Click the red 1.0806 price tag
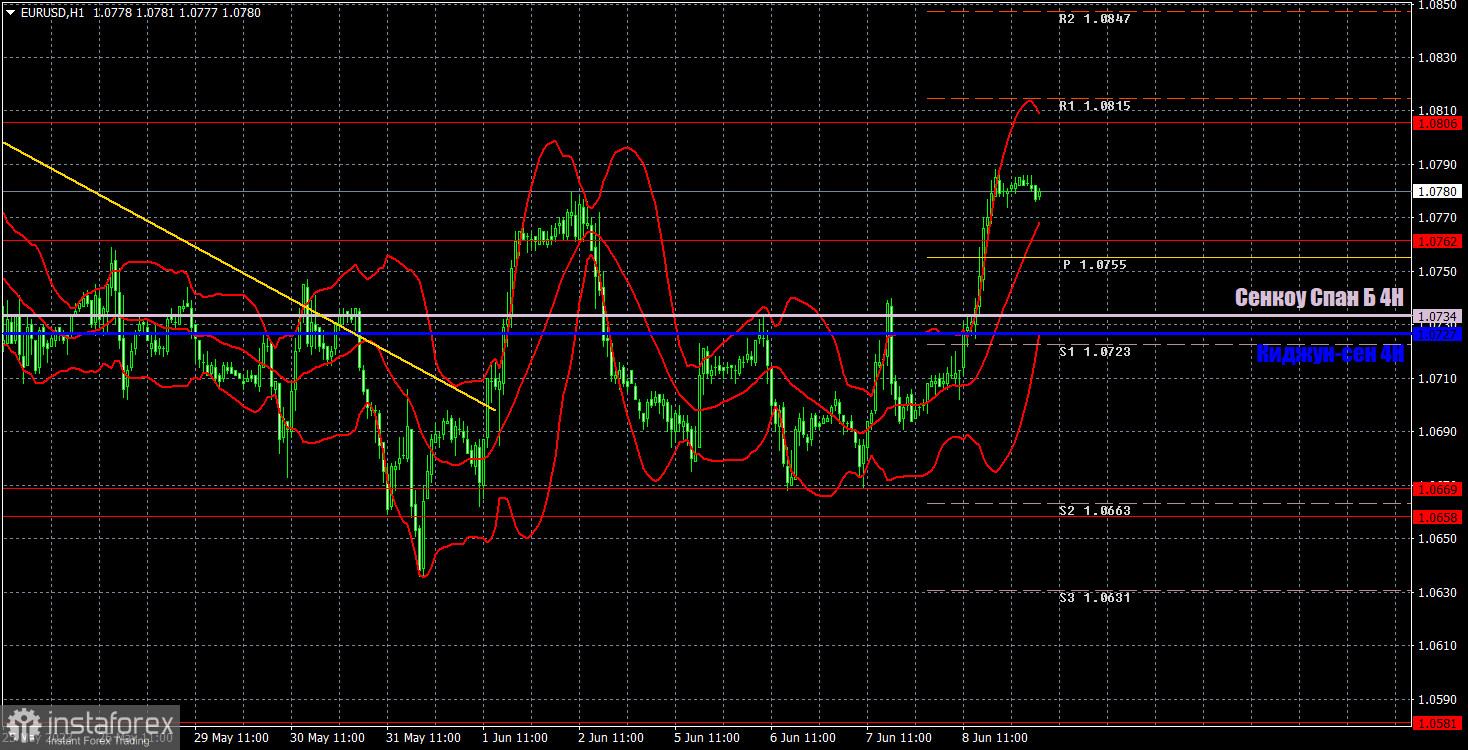The image size is (1468, 750). (x=1439, y=123)
